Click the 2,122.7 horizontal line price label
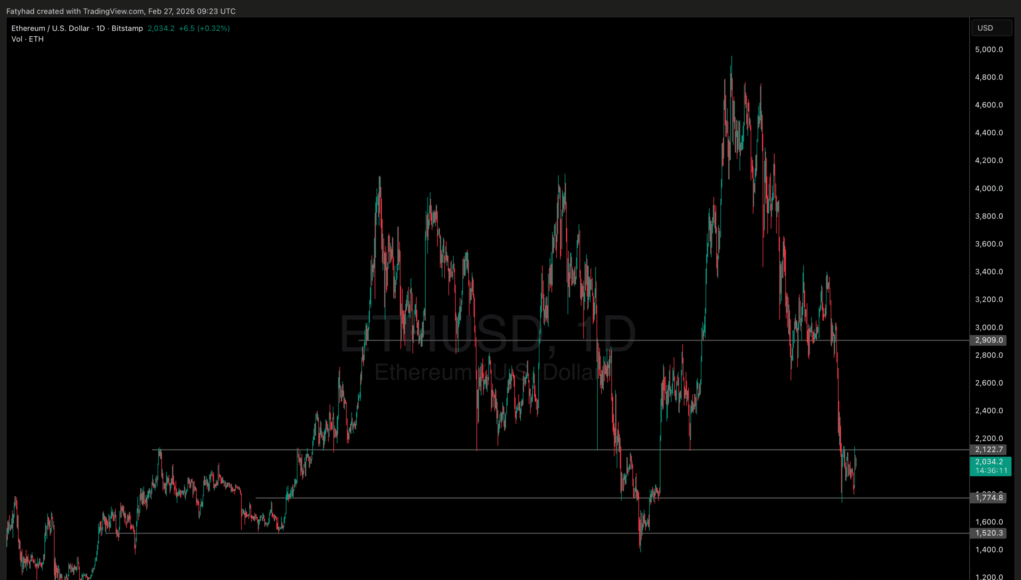 click(x=988, y=450)
